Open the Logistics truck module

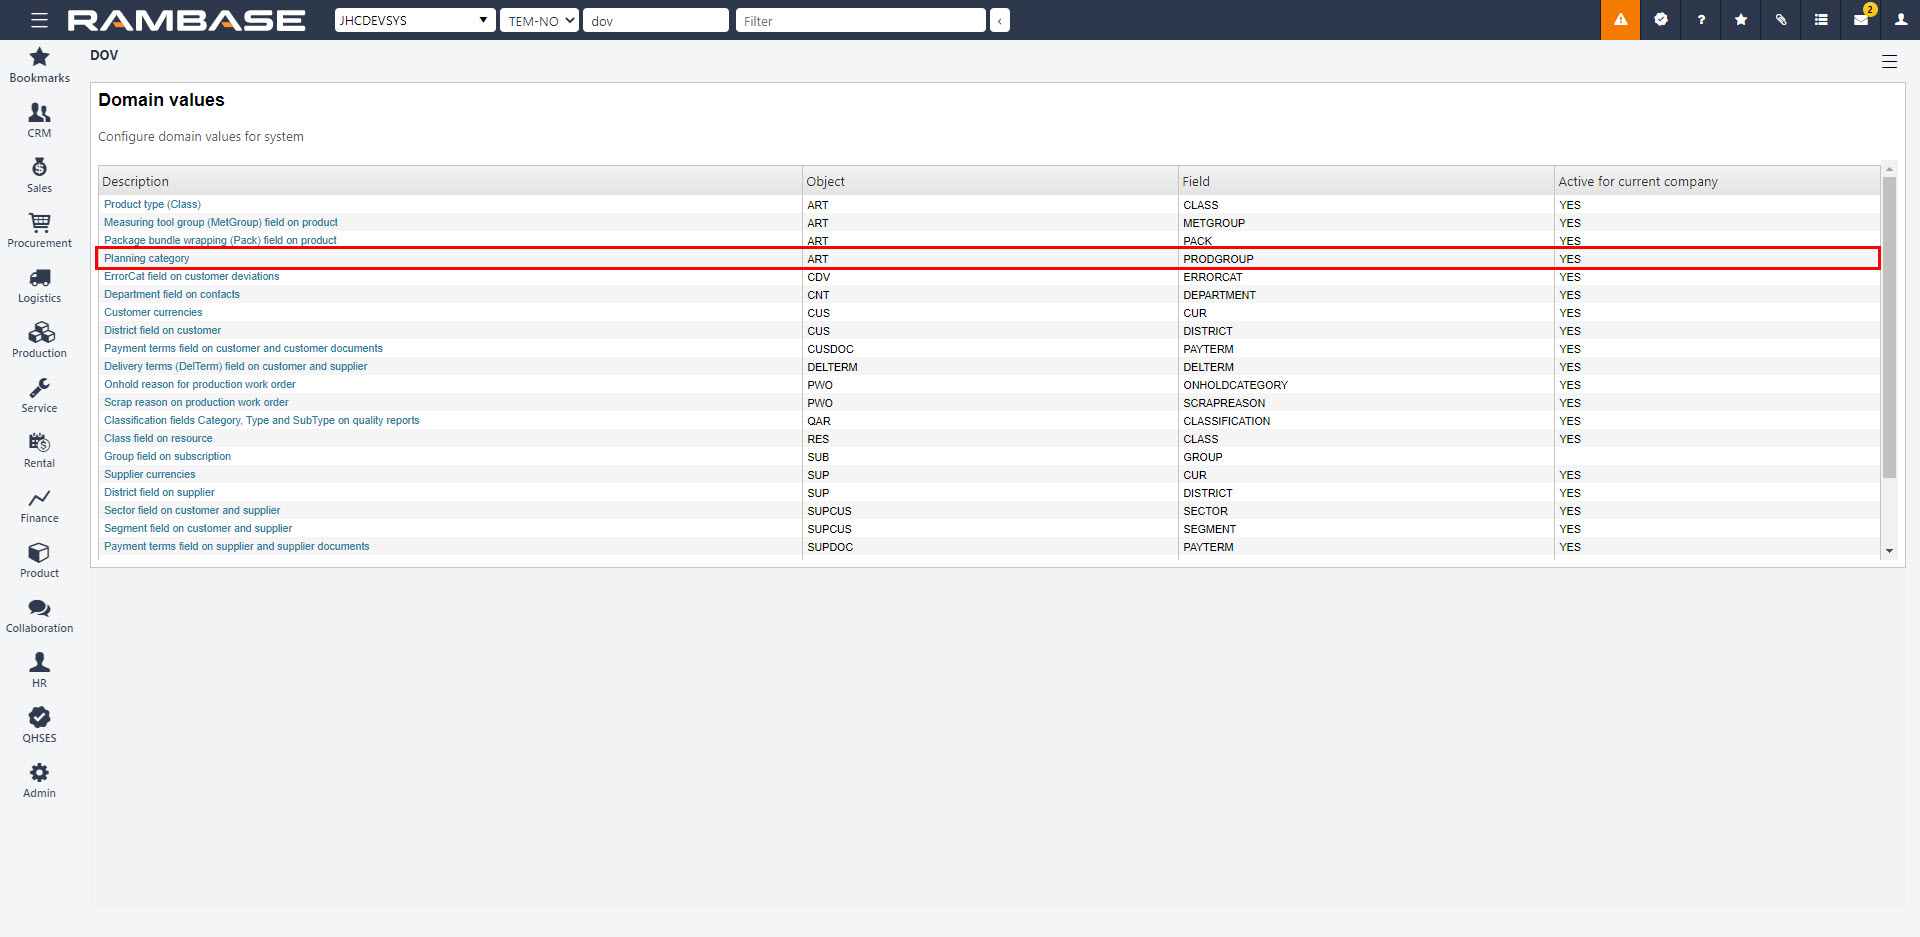[x=39, y=285]
